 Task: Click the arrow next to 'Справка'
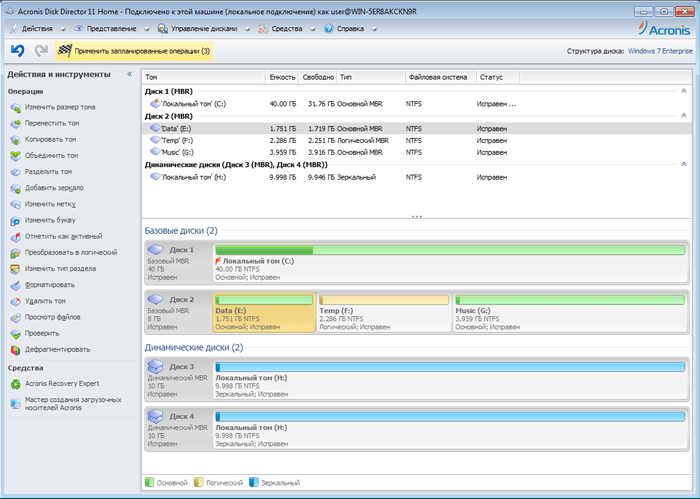[x=374, y=29]
